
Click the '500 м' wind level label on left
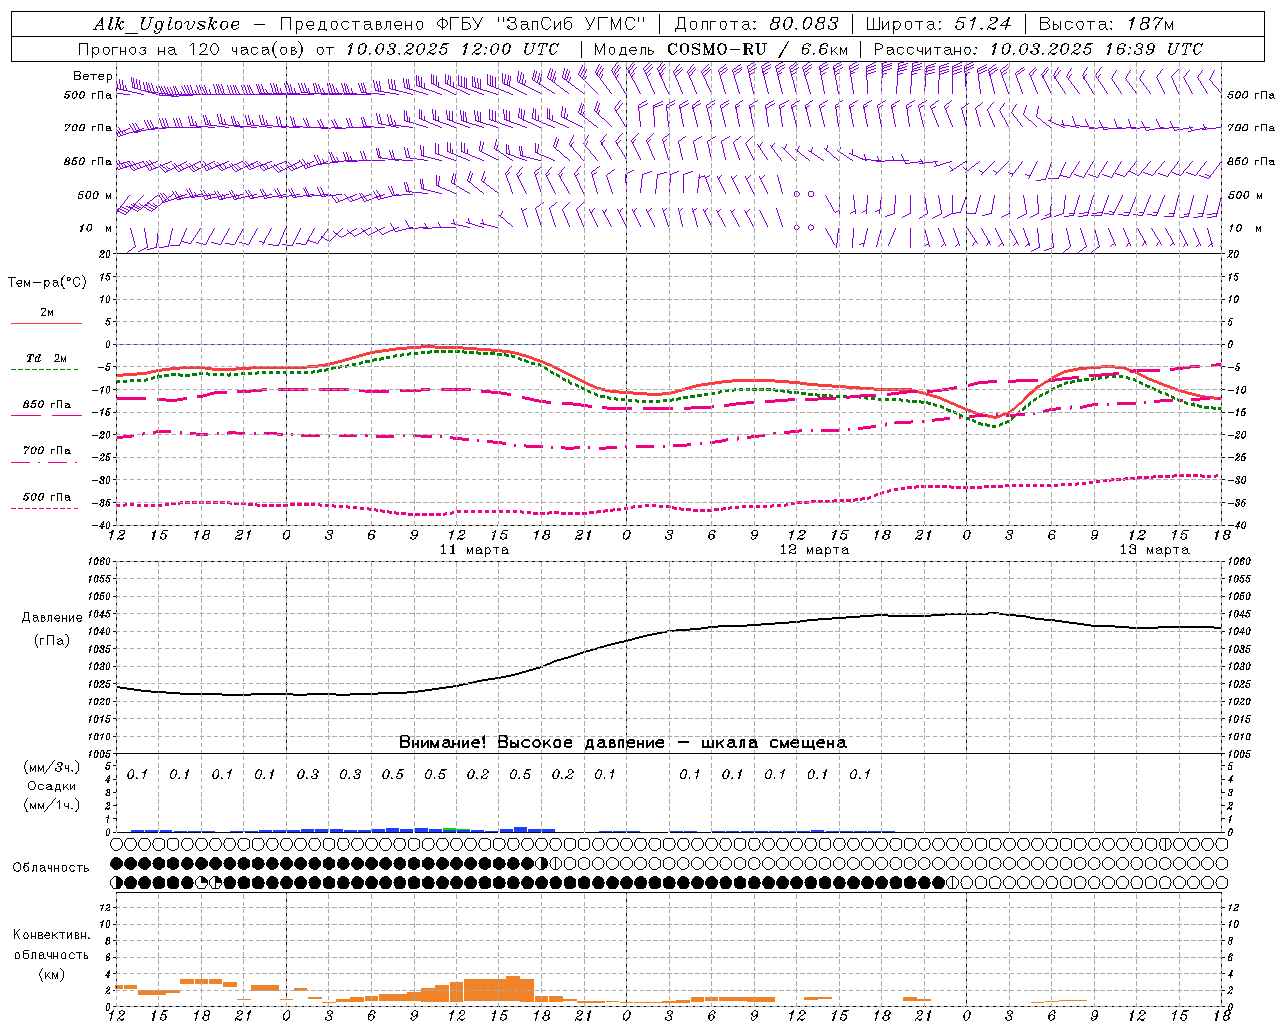95,195
